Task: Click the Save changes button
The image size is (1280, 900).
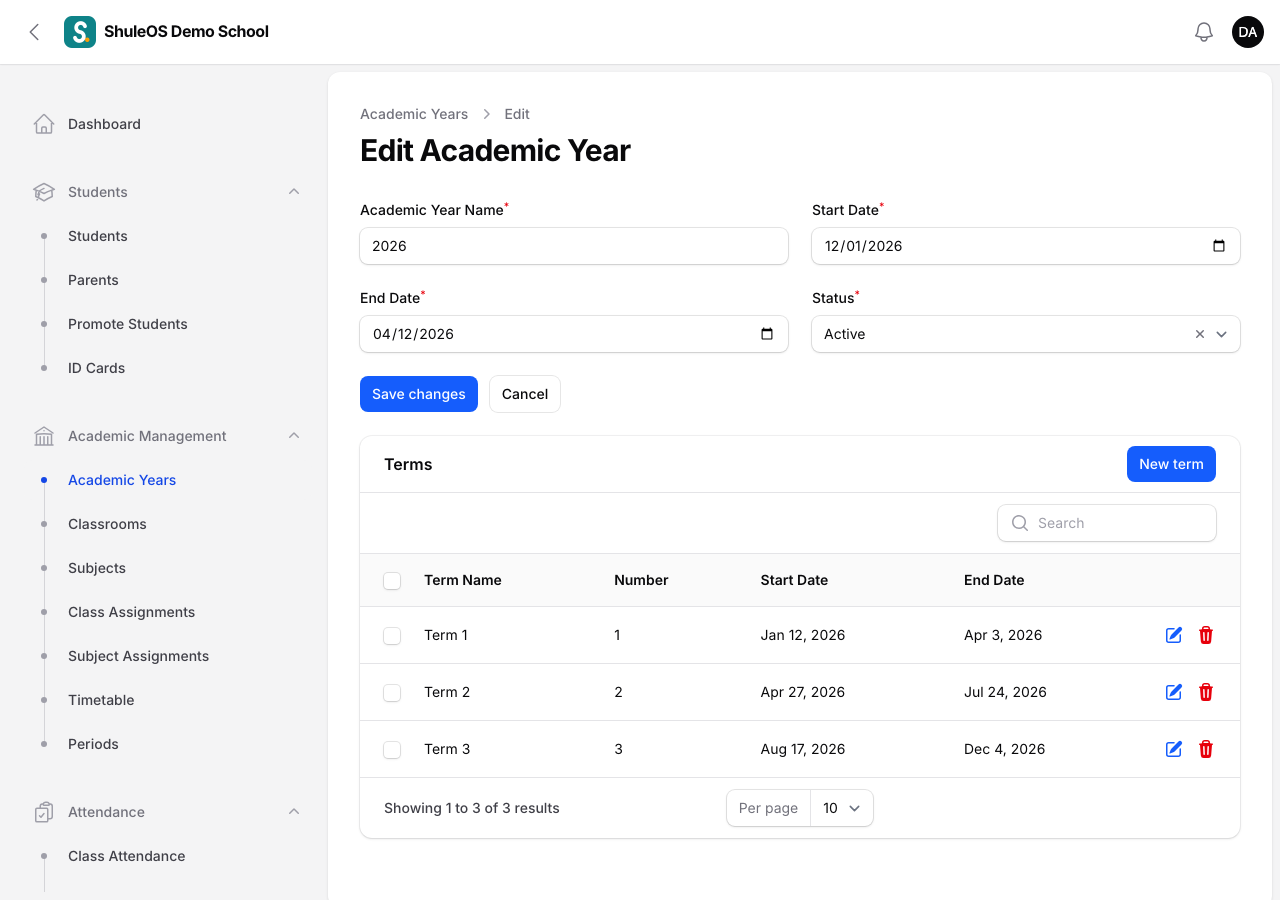Action: click(x=419, y=394)
